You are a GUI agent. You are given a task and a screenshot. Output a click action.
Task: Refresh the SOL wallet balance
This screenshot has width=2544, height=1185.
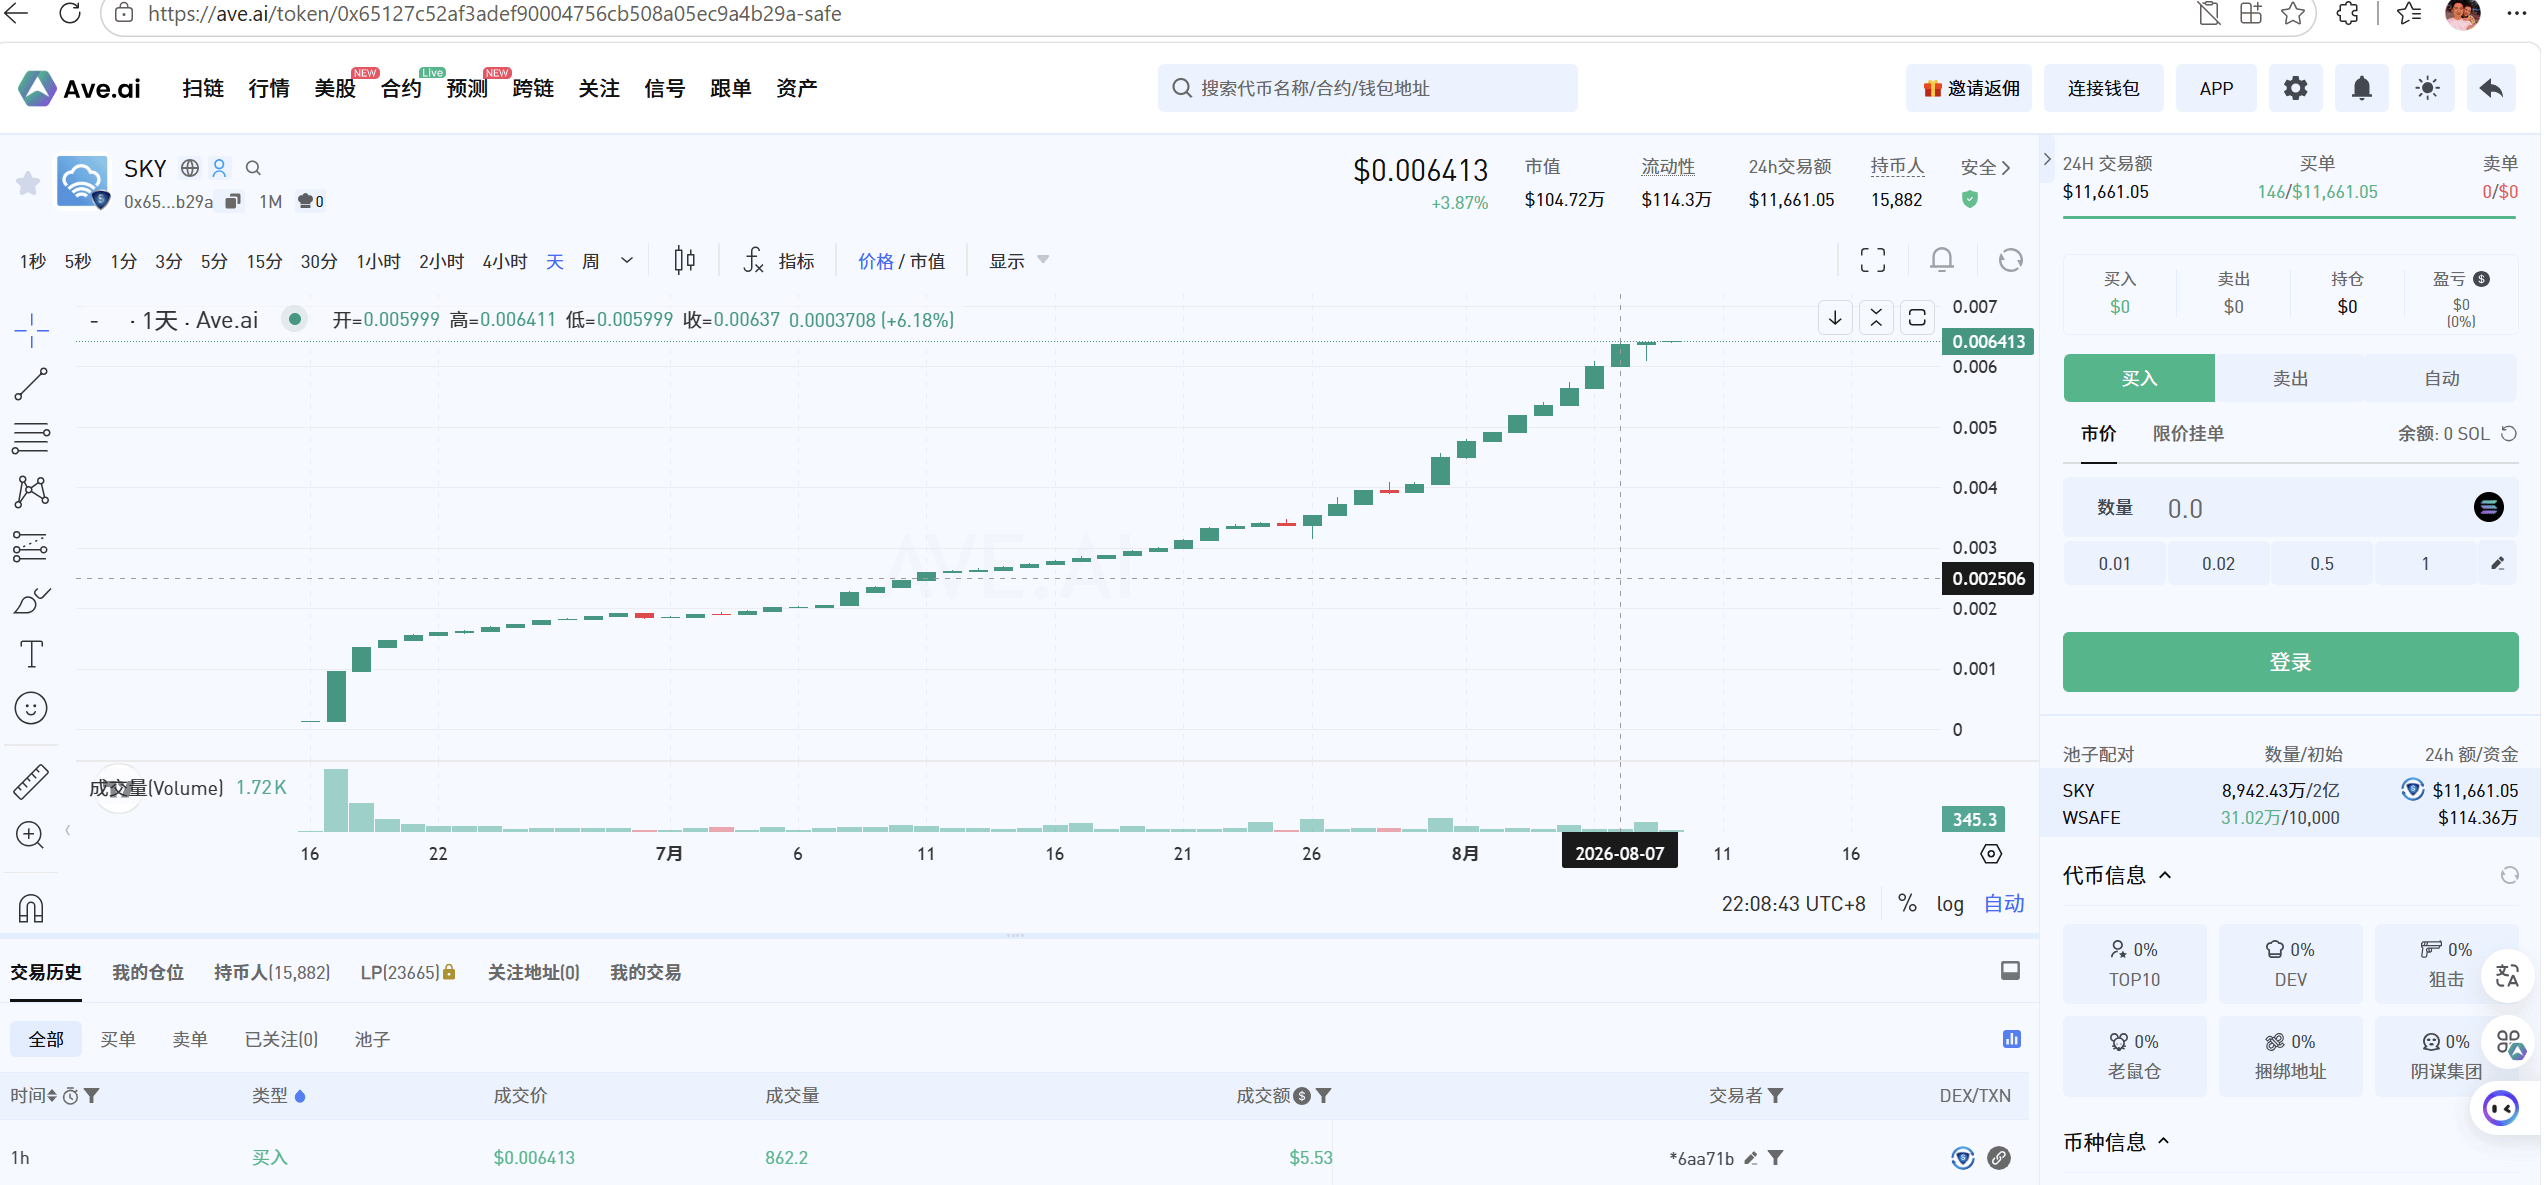[x=2509, y=434]
